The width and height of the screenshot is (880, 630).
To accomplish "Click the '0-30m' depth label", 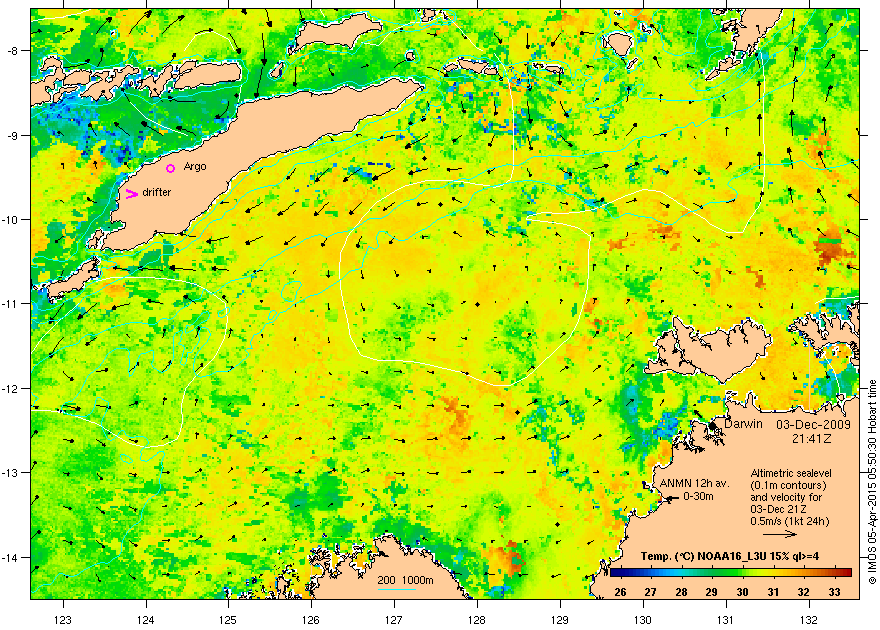I will coord(698,496).
